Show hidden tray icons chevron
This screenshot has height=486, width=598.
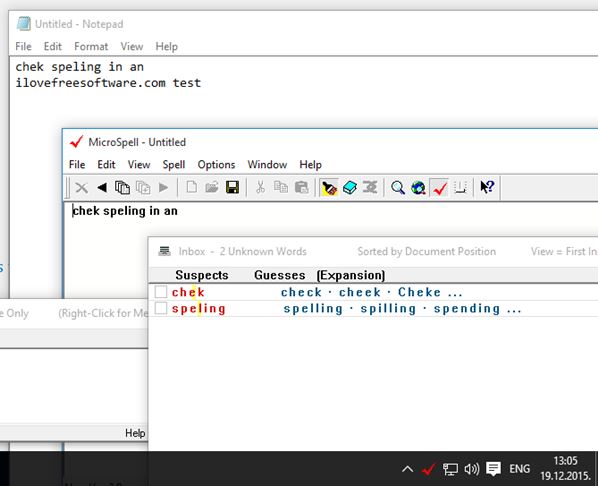click(x=407, y=469)
